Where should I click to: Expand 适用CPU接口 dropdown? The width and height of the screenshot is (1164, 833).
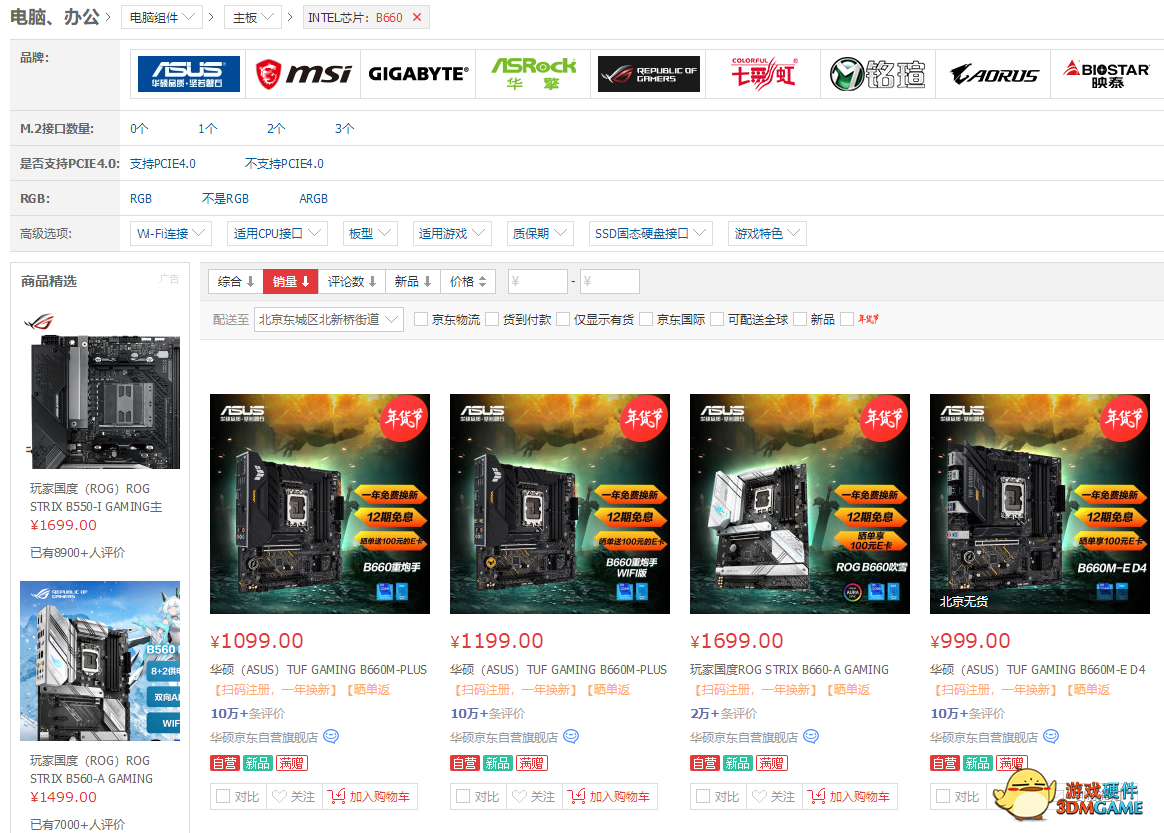(277, 233)
